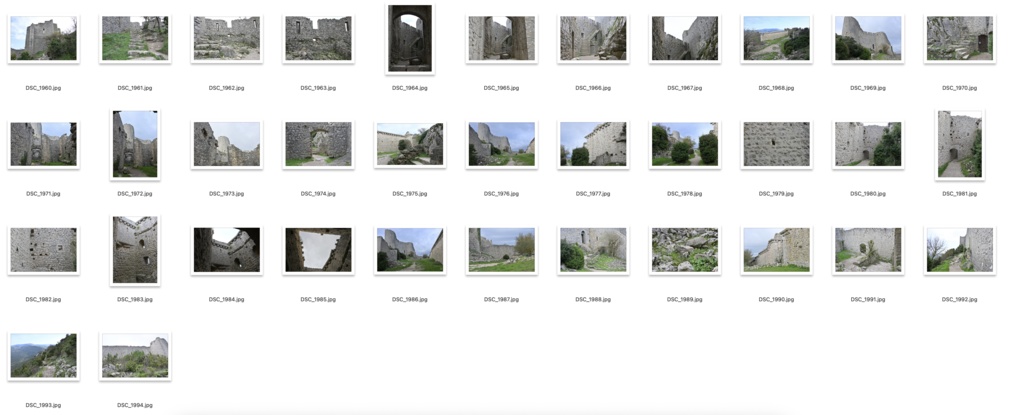The height and width of the screenshot is (415, 1024).
Task: Select the DSC_1960.jpg thumbnail
Action: click(43, 39)
